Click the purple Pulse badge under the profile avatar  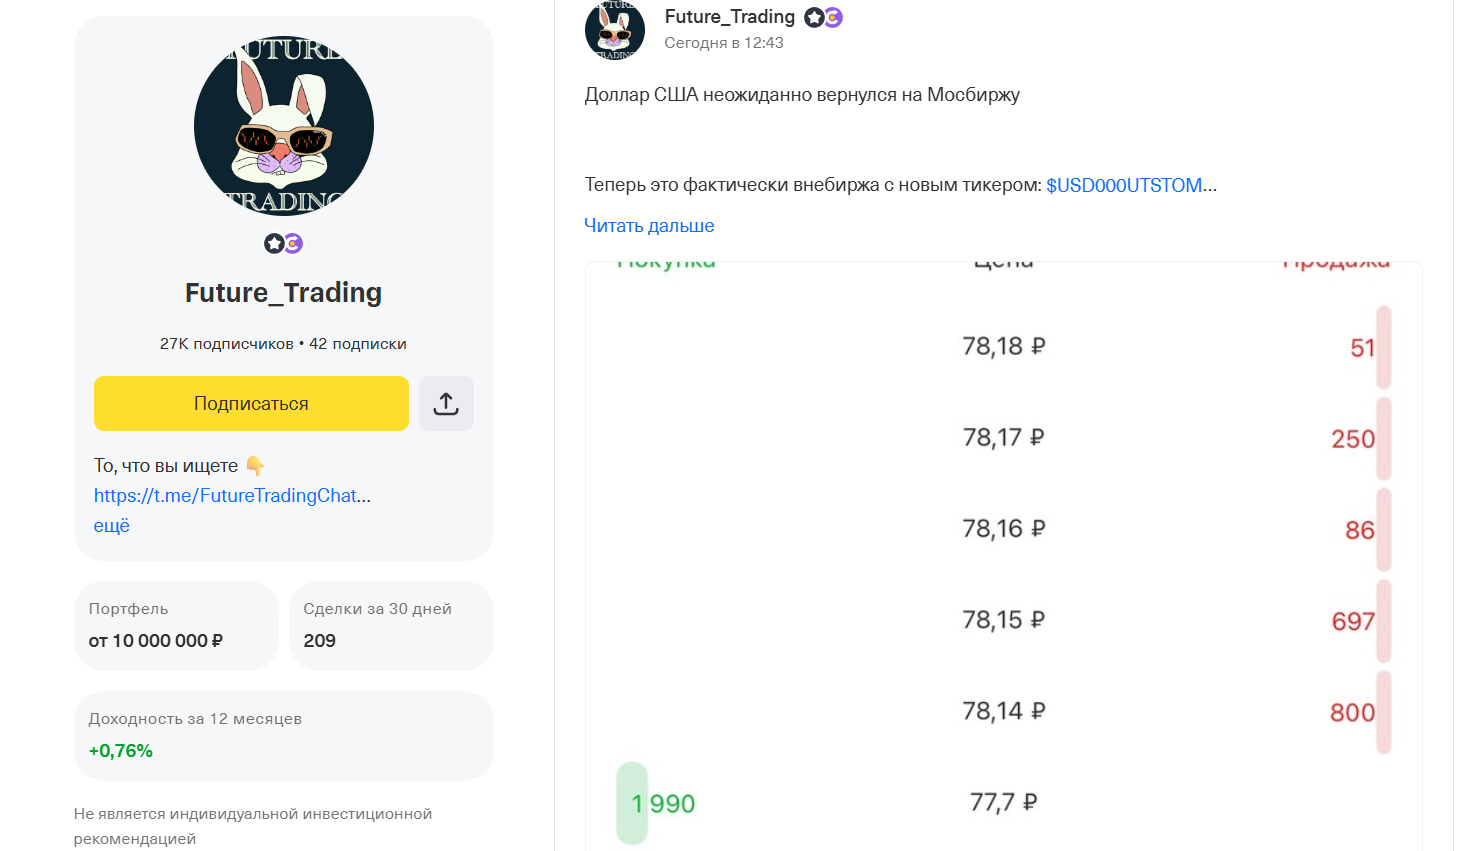click(293, 243)
